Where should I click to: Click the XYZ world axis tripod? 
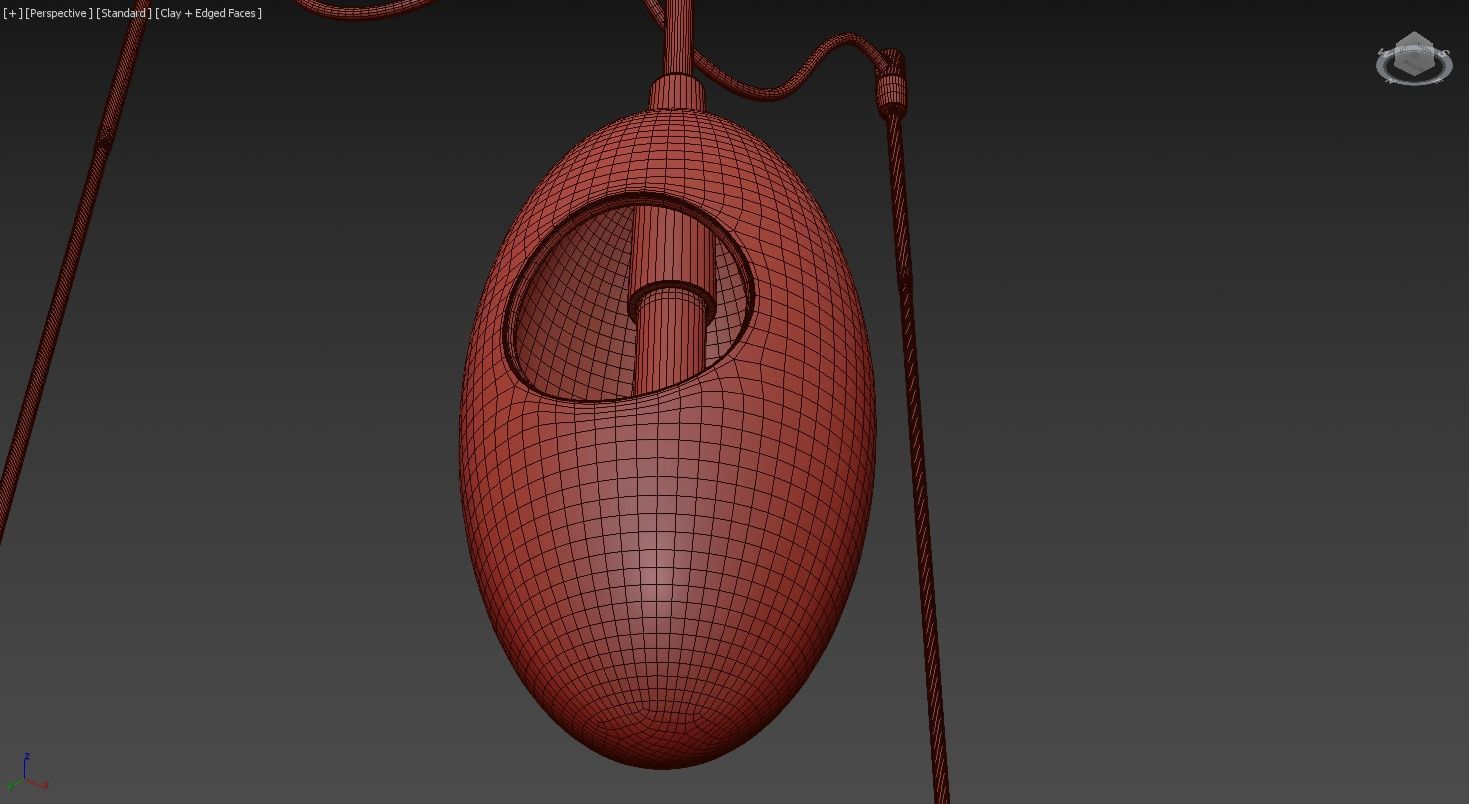coord(27,773)
